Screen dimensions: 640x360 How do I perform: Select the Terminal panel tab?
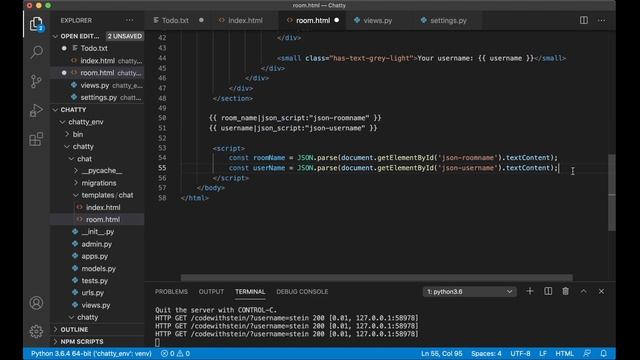click(x=250, y=291)
